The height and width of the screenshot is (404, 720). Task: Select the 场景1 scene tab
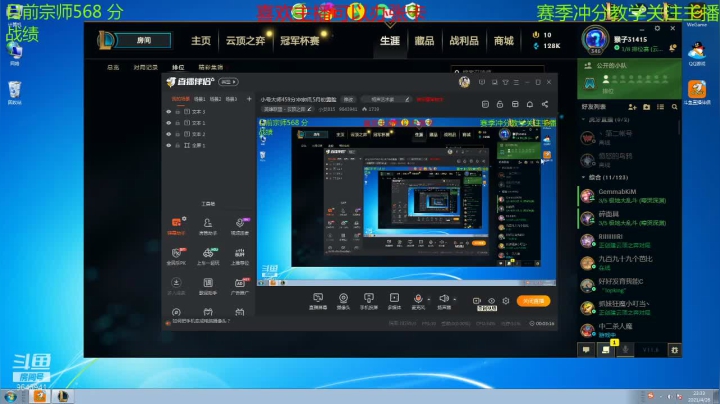pyautogui.click(x=199, y=99)
